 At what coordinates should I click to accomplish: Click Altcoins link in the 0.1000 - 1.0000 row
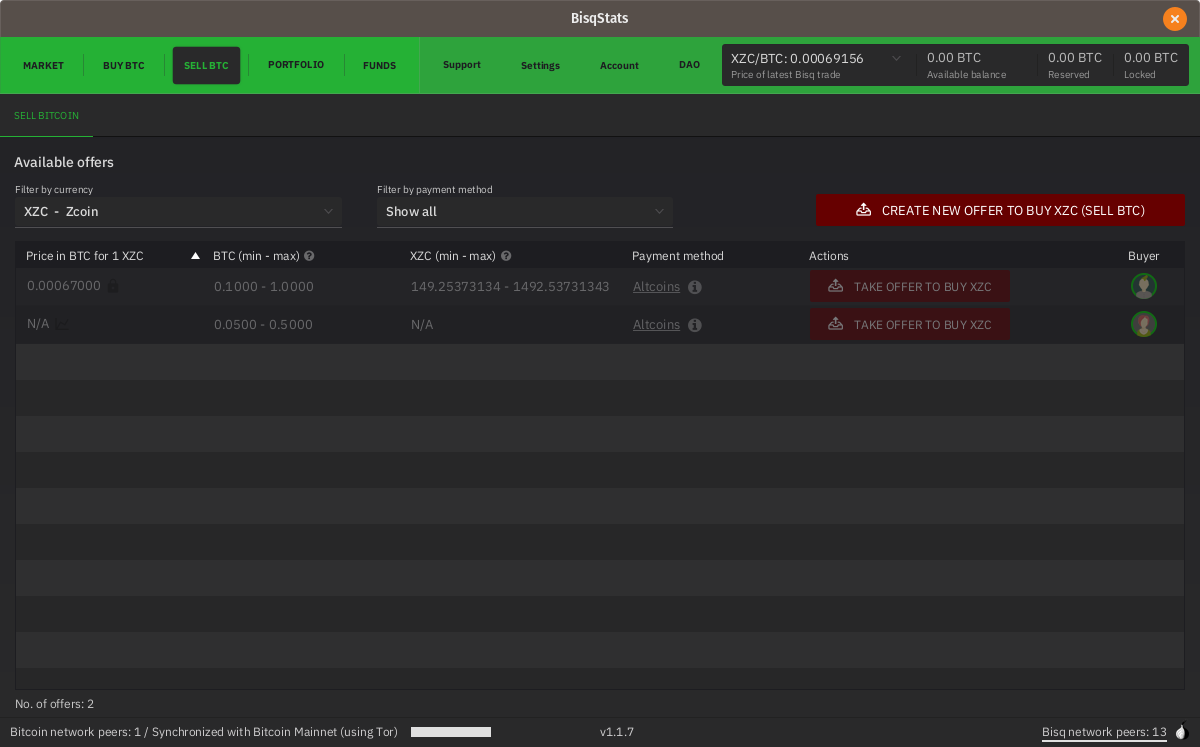656,287
